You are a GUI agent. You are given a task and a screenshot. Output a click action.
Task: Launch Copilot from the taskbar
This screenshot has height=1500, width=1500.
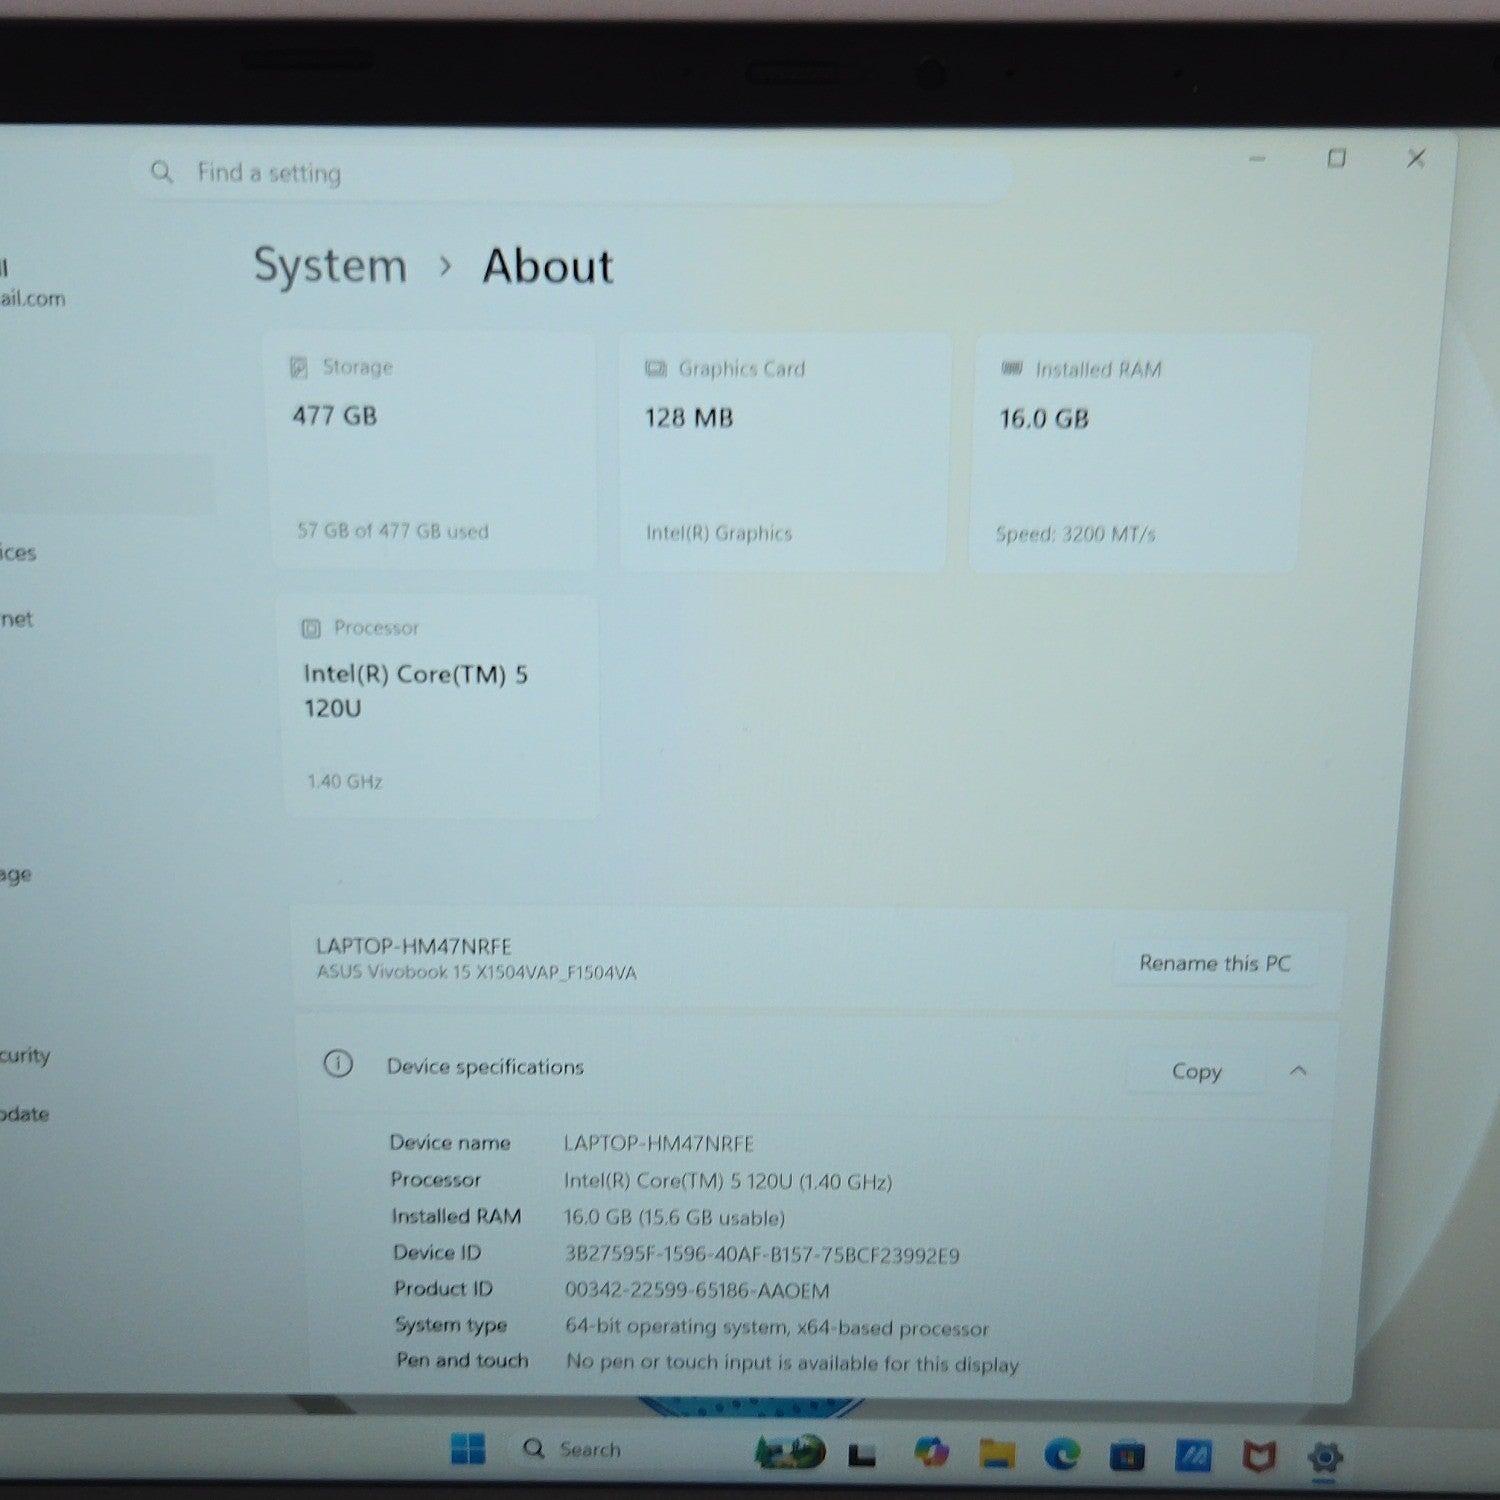pos(930,1452)
